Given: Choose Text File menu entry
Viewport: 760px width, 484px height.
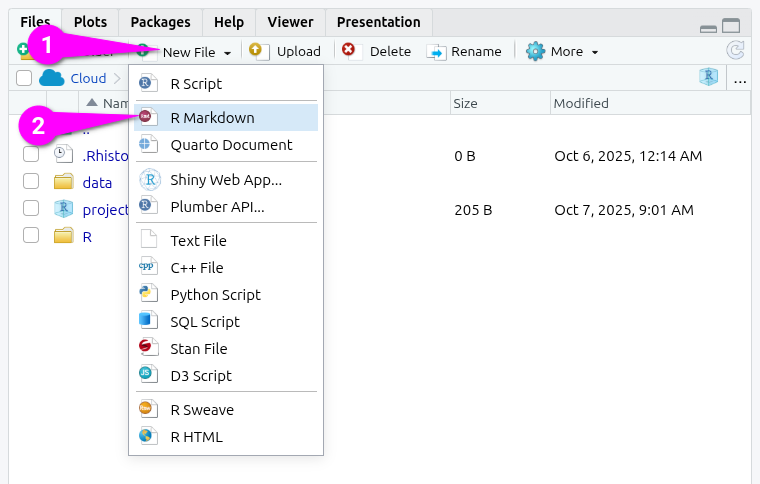Looking at the screenshot, I should [x=226, y=241].
